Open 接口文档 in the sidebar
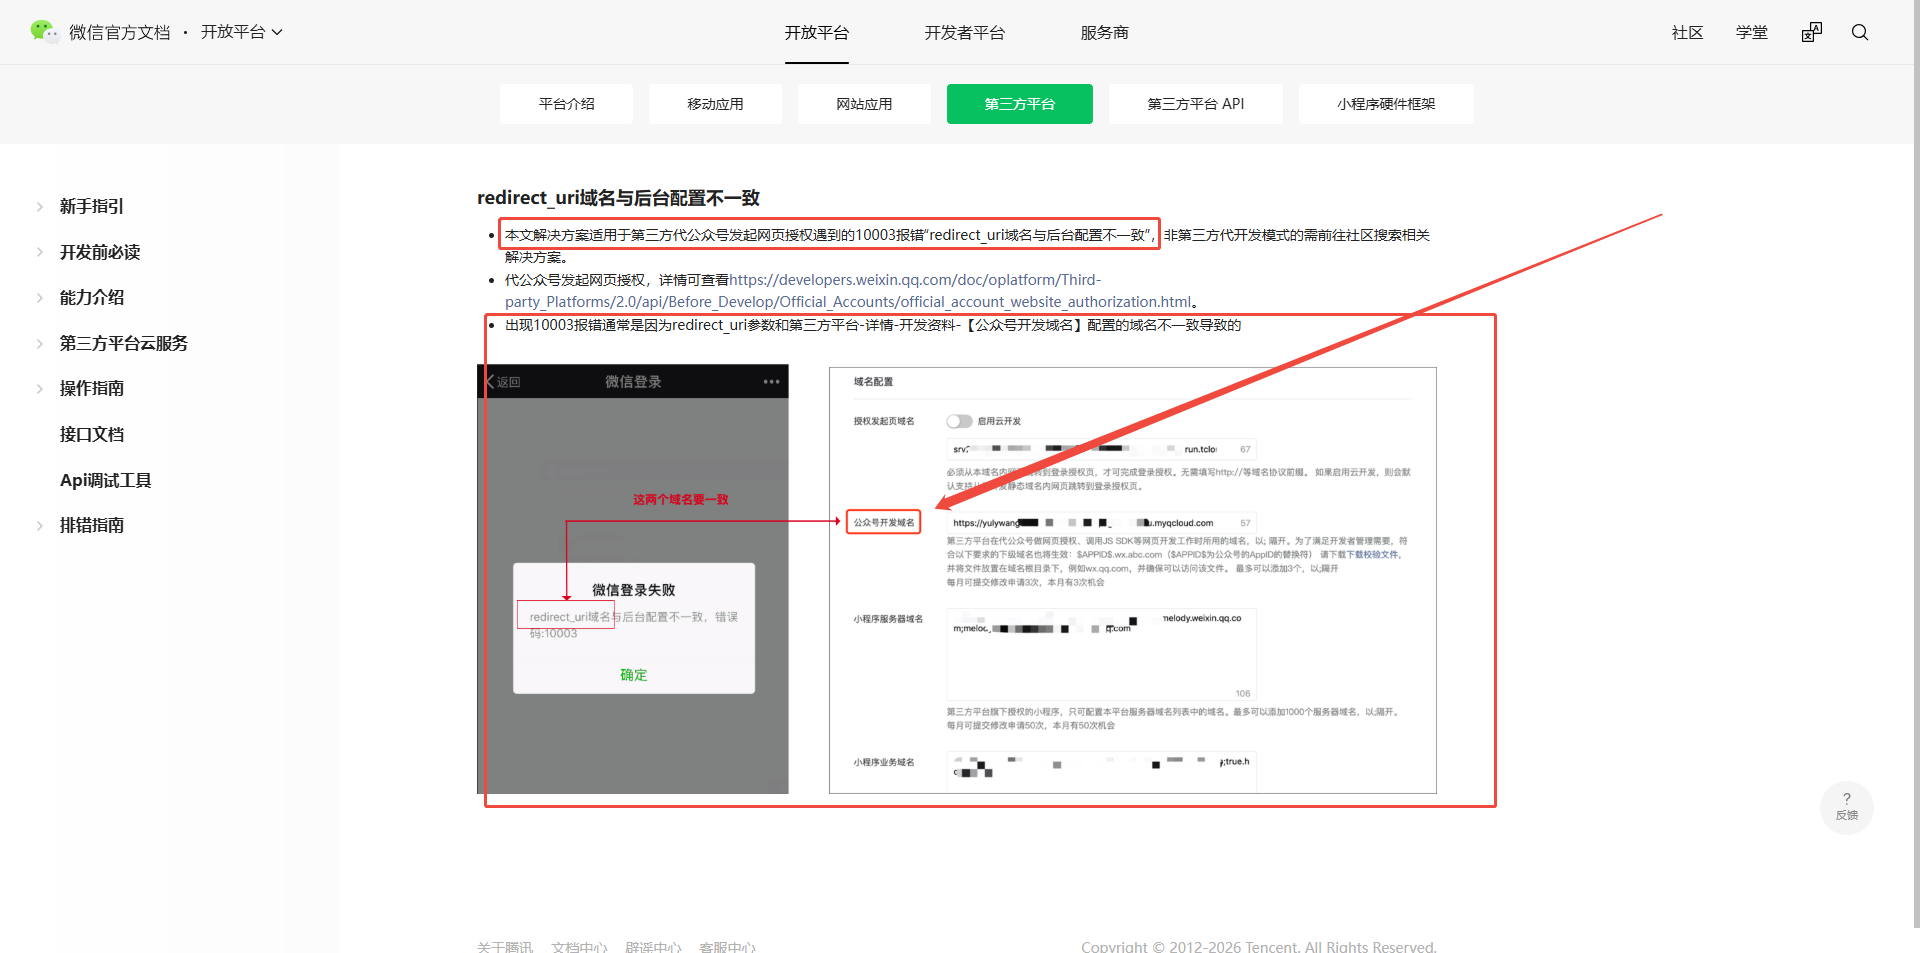Viewport: 1920px width, 953px height. (x=92, y=434)
